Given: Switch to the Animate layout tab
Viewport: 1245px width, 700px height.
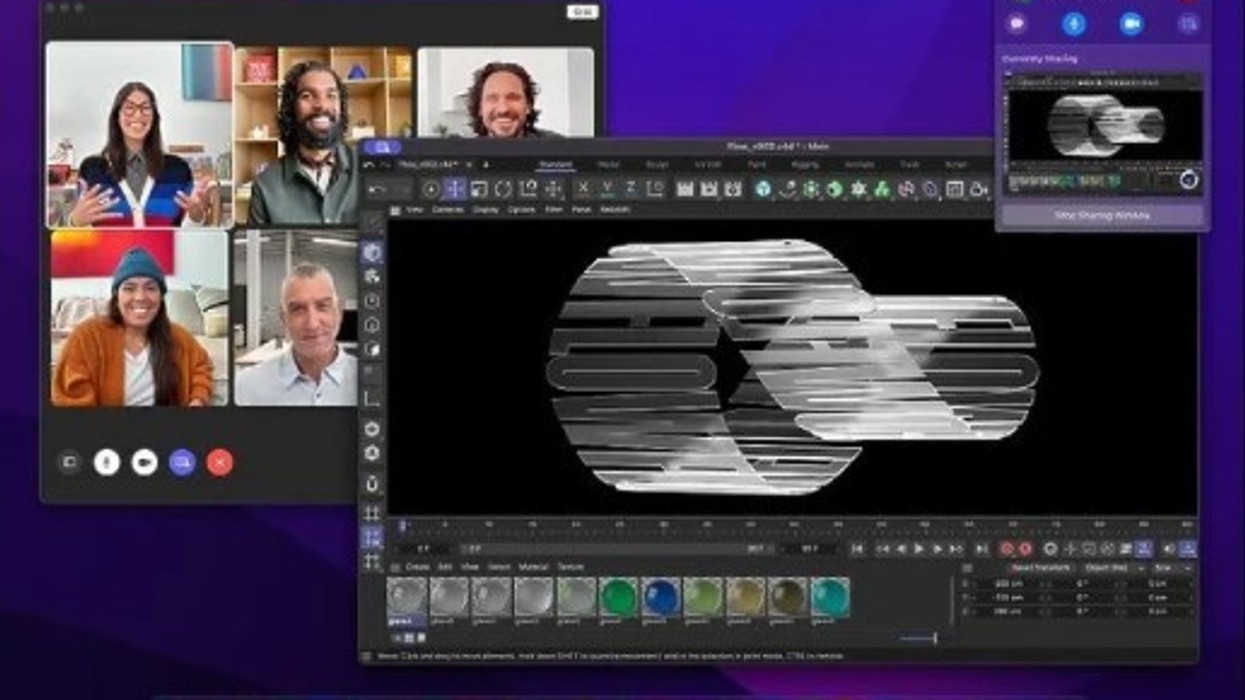Looking at the screenshot, I should pyautogui.click(x=860, y=164).
